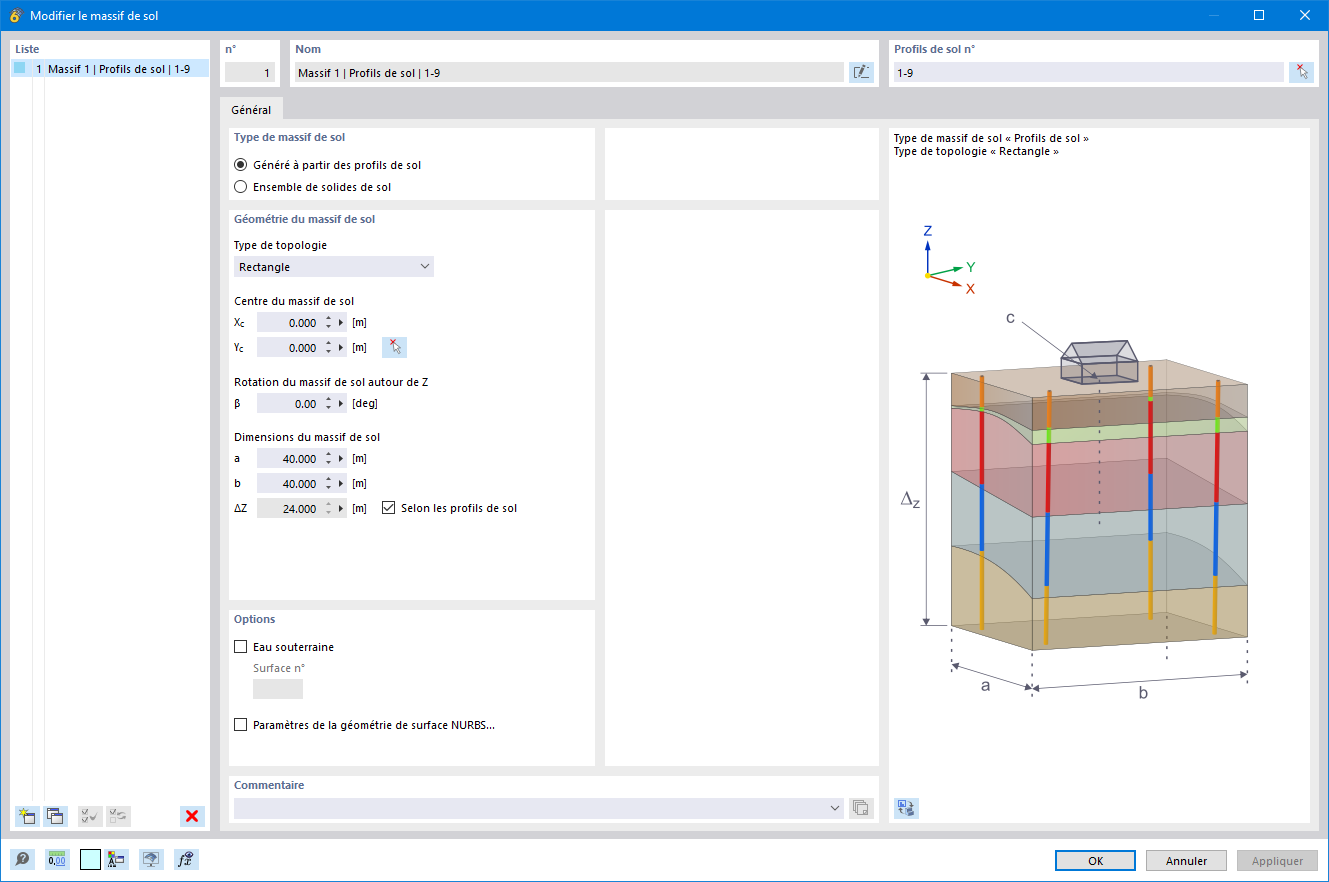This screenshot has width=1329, height=882.
Task: Click the invert selection icon below the list
Action: tap(118, 816)
